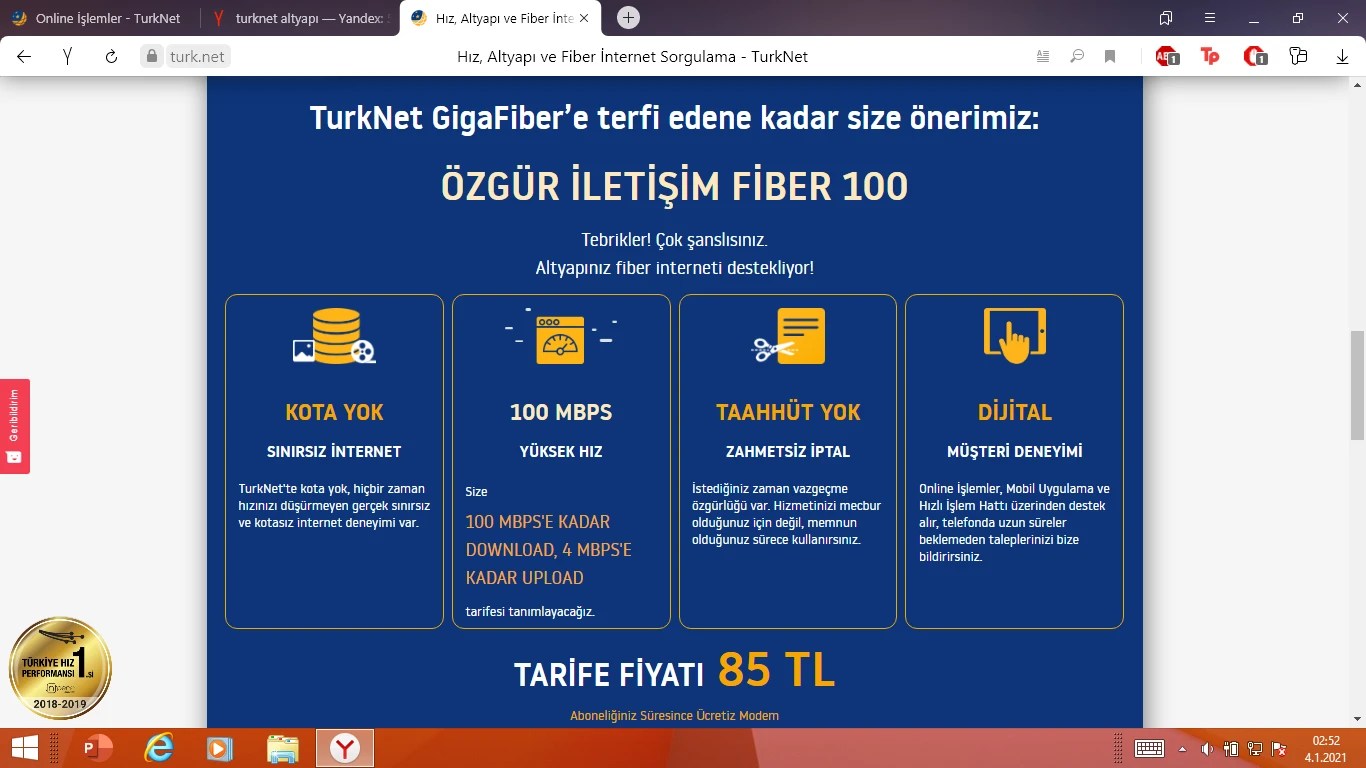Screen dimensions: 1366x768
Task: Show hidden tray icons arrow
Action: 1184,748
